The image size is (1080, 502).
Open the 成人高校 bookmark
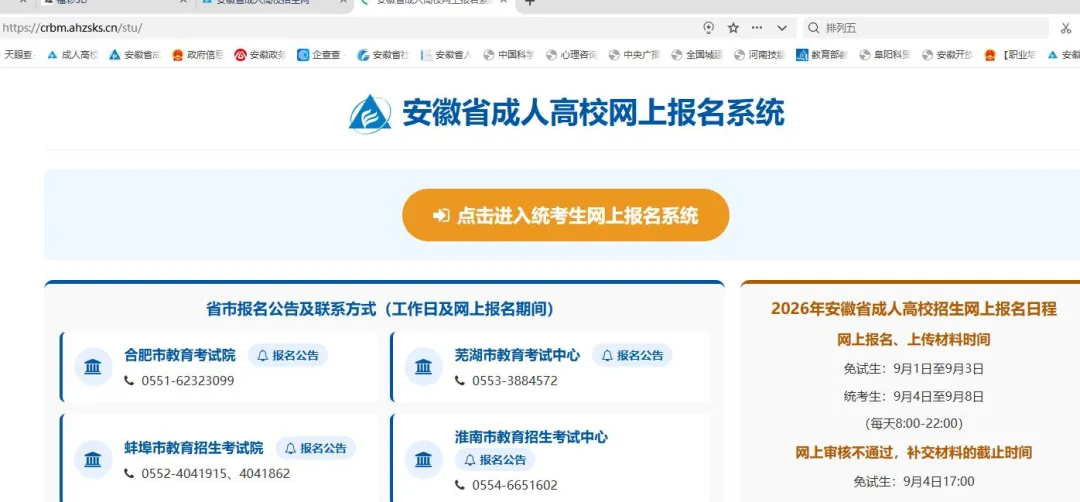pyautogui.click(x=72, y=55)
